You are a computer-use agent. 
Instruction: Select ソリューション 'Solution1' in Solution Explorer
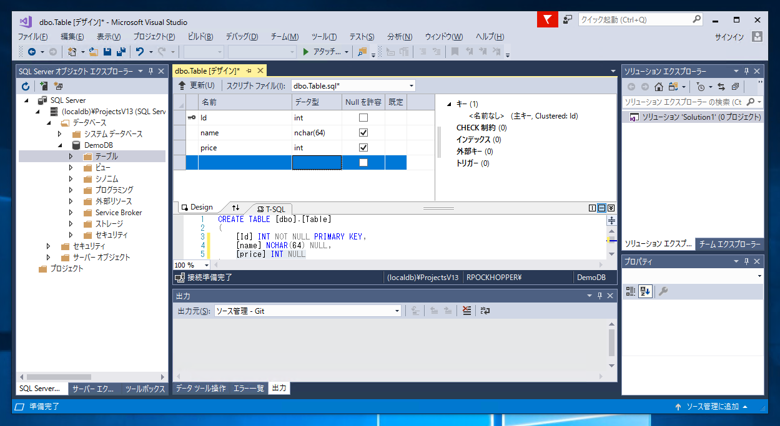click(x=693, y=117)
